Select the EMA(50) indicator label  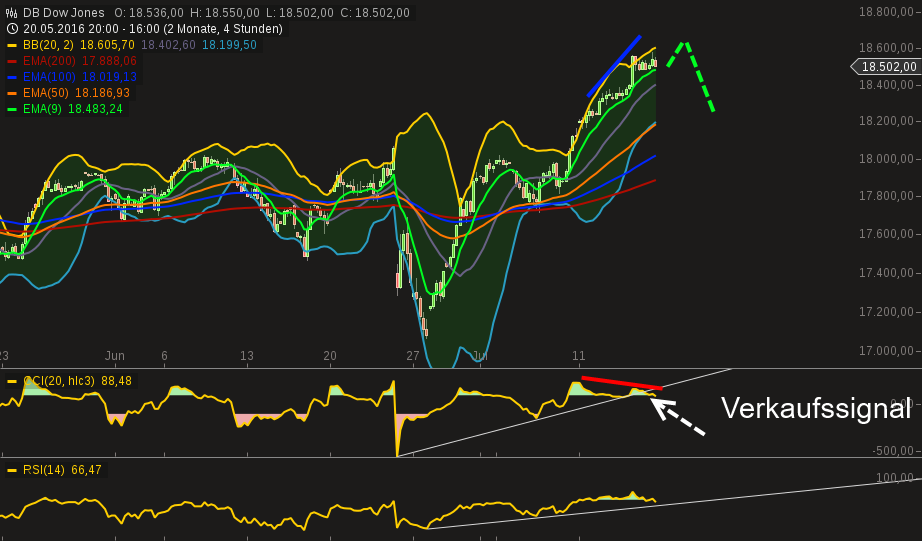coord(46,93)
